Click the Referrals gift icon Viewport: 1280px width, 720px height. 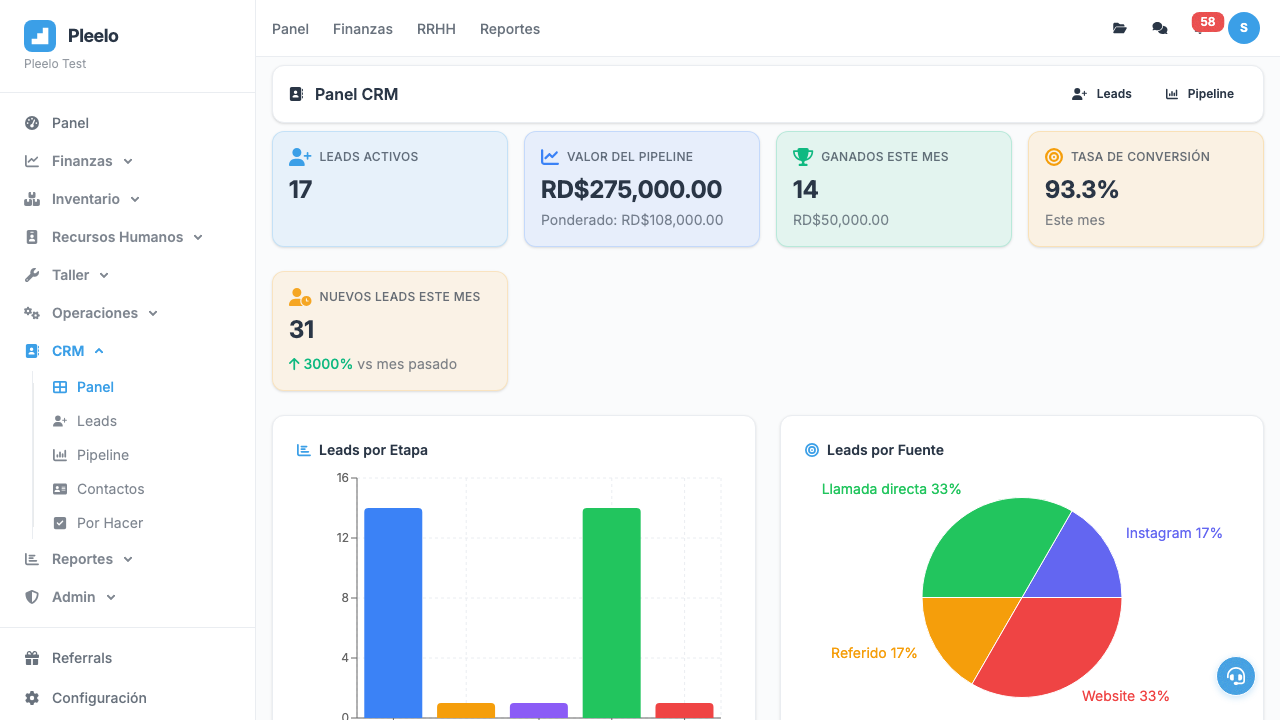tap(32, 658)
